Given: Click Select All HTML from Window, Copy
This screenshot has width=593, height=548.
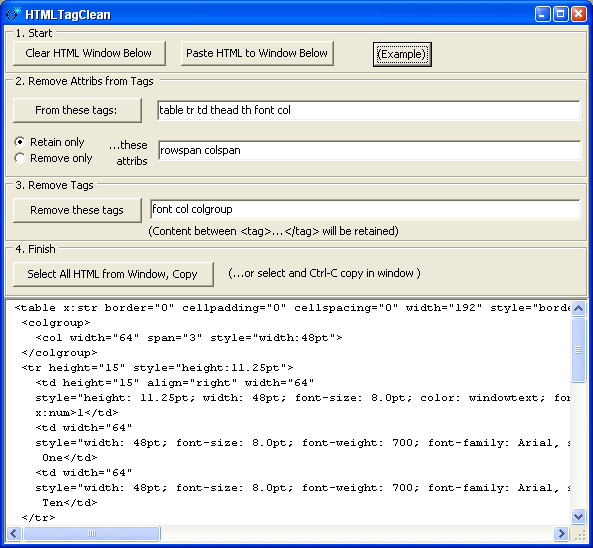Looking at the screenshot, I should pos(113,274).
